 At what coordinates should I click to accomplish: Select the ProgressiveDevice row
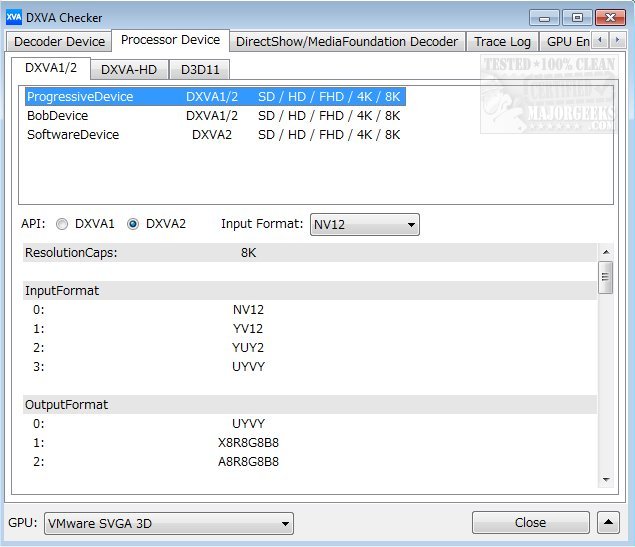pos(215,96)
